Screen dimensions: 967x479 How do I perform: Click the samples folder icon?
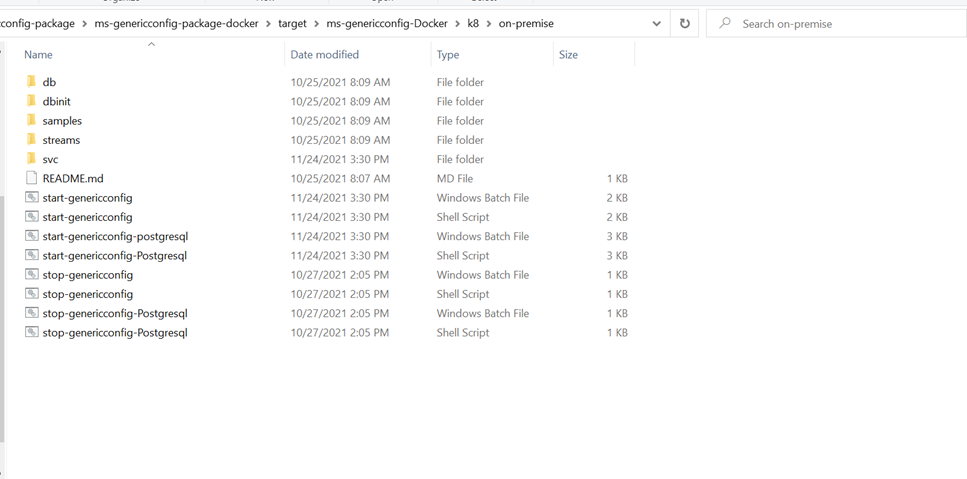(x=31, y=120)
